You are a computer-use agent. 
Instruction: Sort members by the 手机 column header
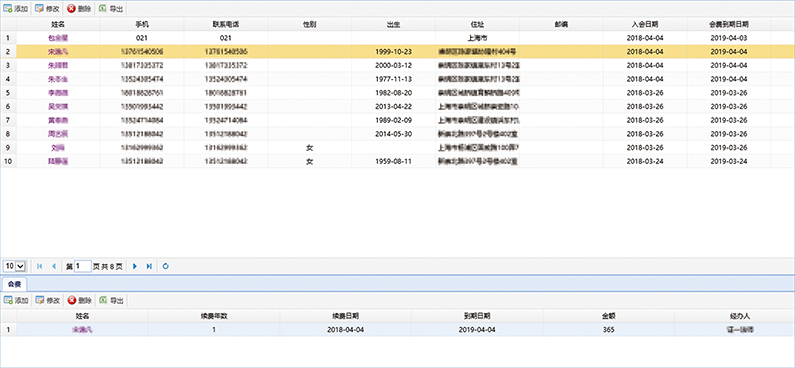pos(142,24)
